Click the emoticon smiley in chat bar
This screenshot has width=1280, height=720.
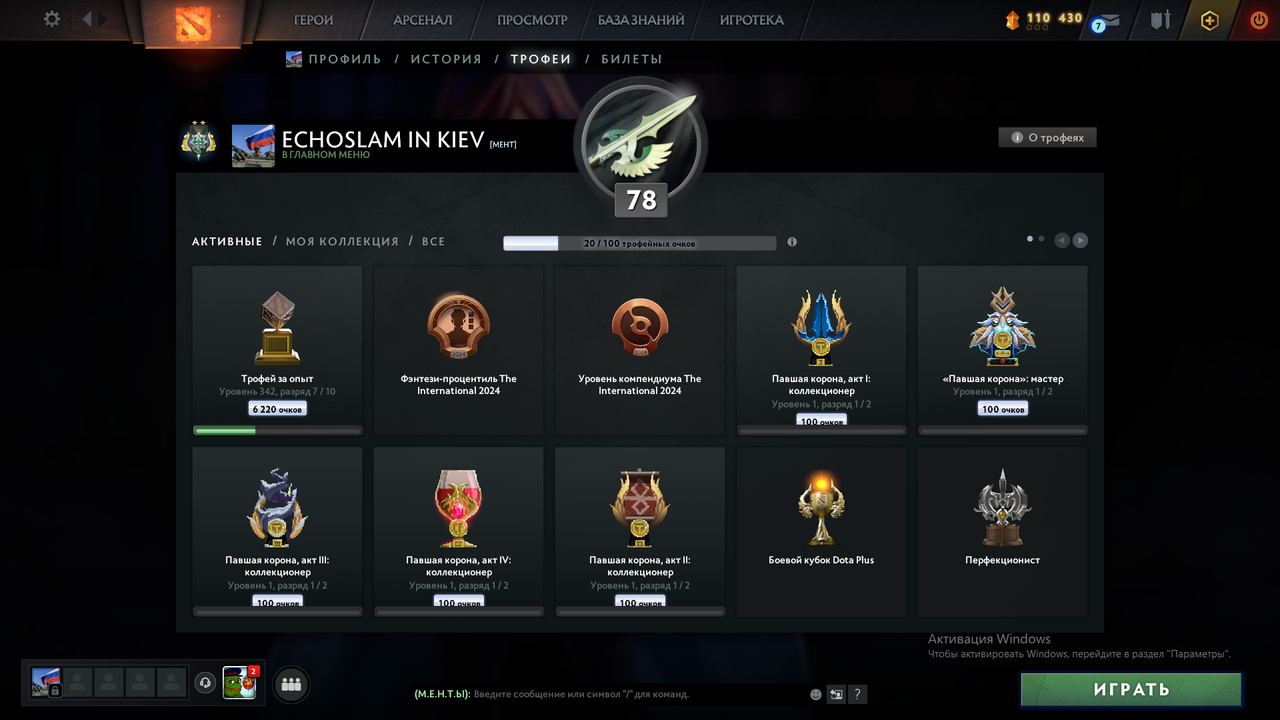pos(816,694)
